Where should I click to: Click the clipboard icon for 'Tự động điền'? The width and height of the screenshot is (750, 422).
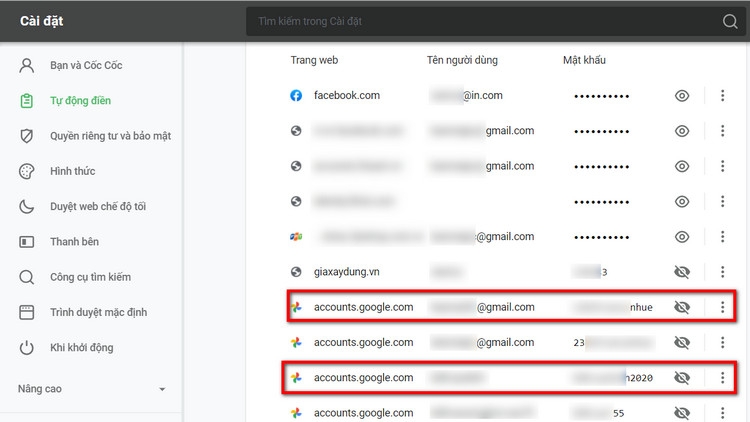27,101
